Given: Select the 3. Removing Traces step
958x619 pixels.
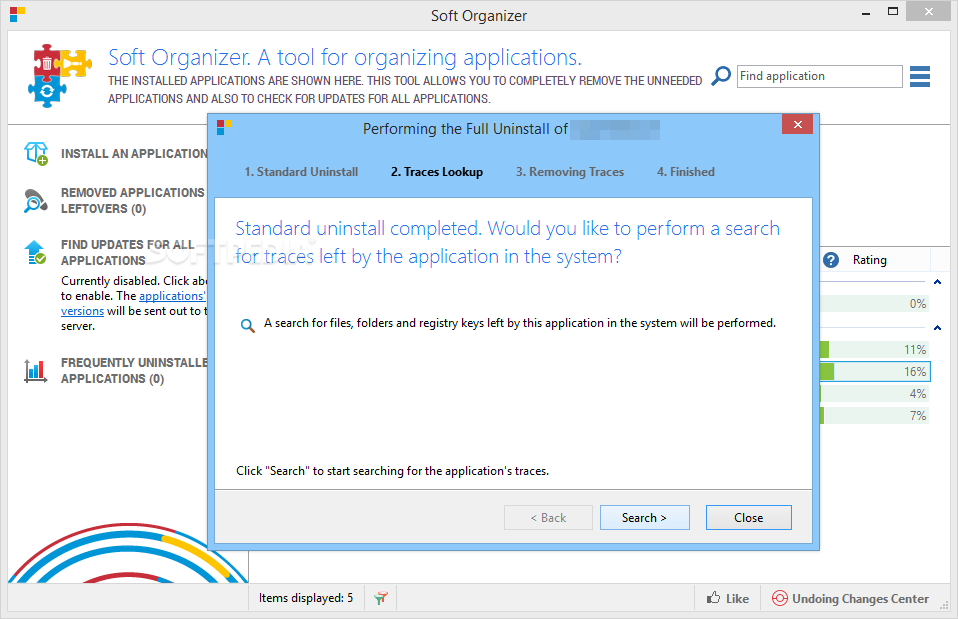Looking at the screenshot, I should [570, 172].
